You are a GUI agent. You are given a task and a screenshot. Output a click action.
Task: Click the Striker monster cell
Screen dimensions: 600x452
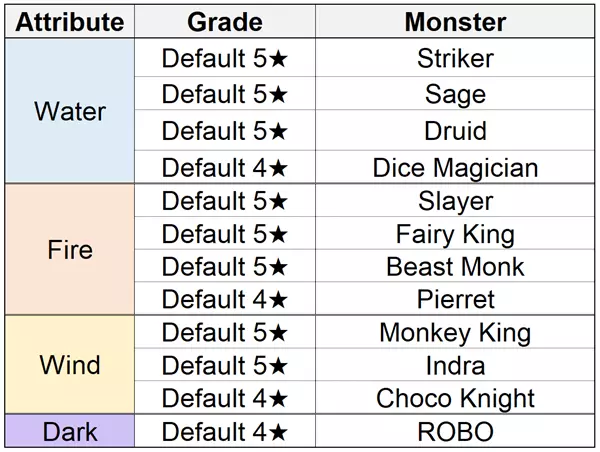(x=455, y=58)
